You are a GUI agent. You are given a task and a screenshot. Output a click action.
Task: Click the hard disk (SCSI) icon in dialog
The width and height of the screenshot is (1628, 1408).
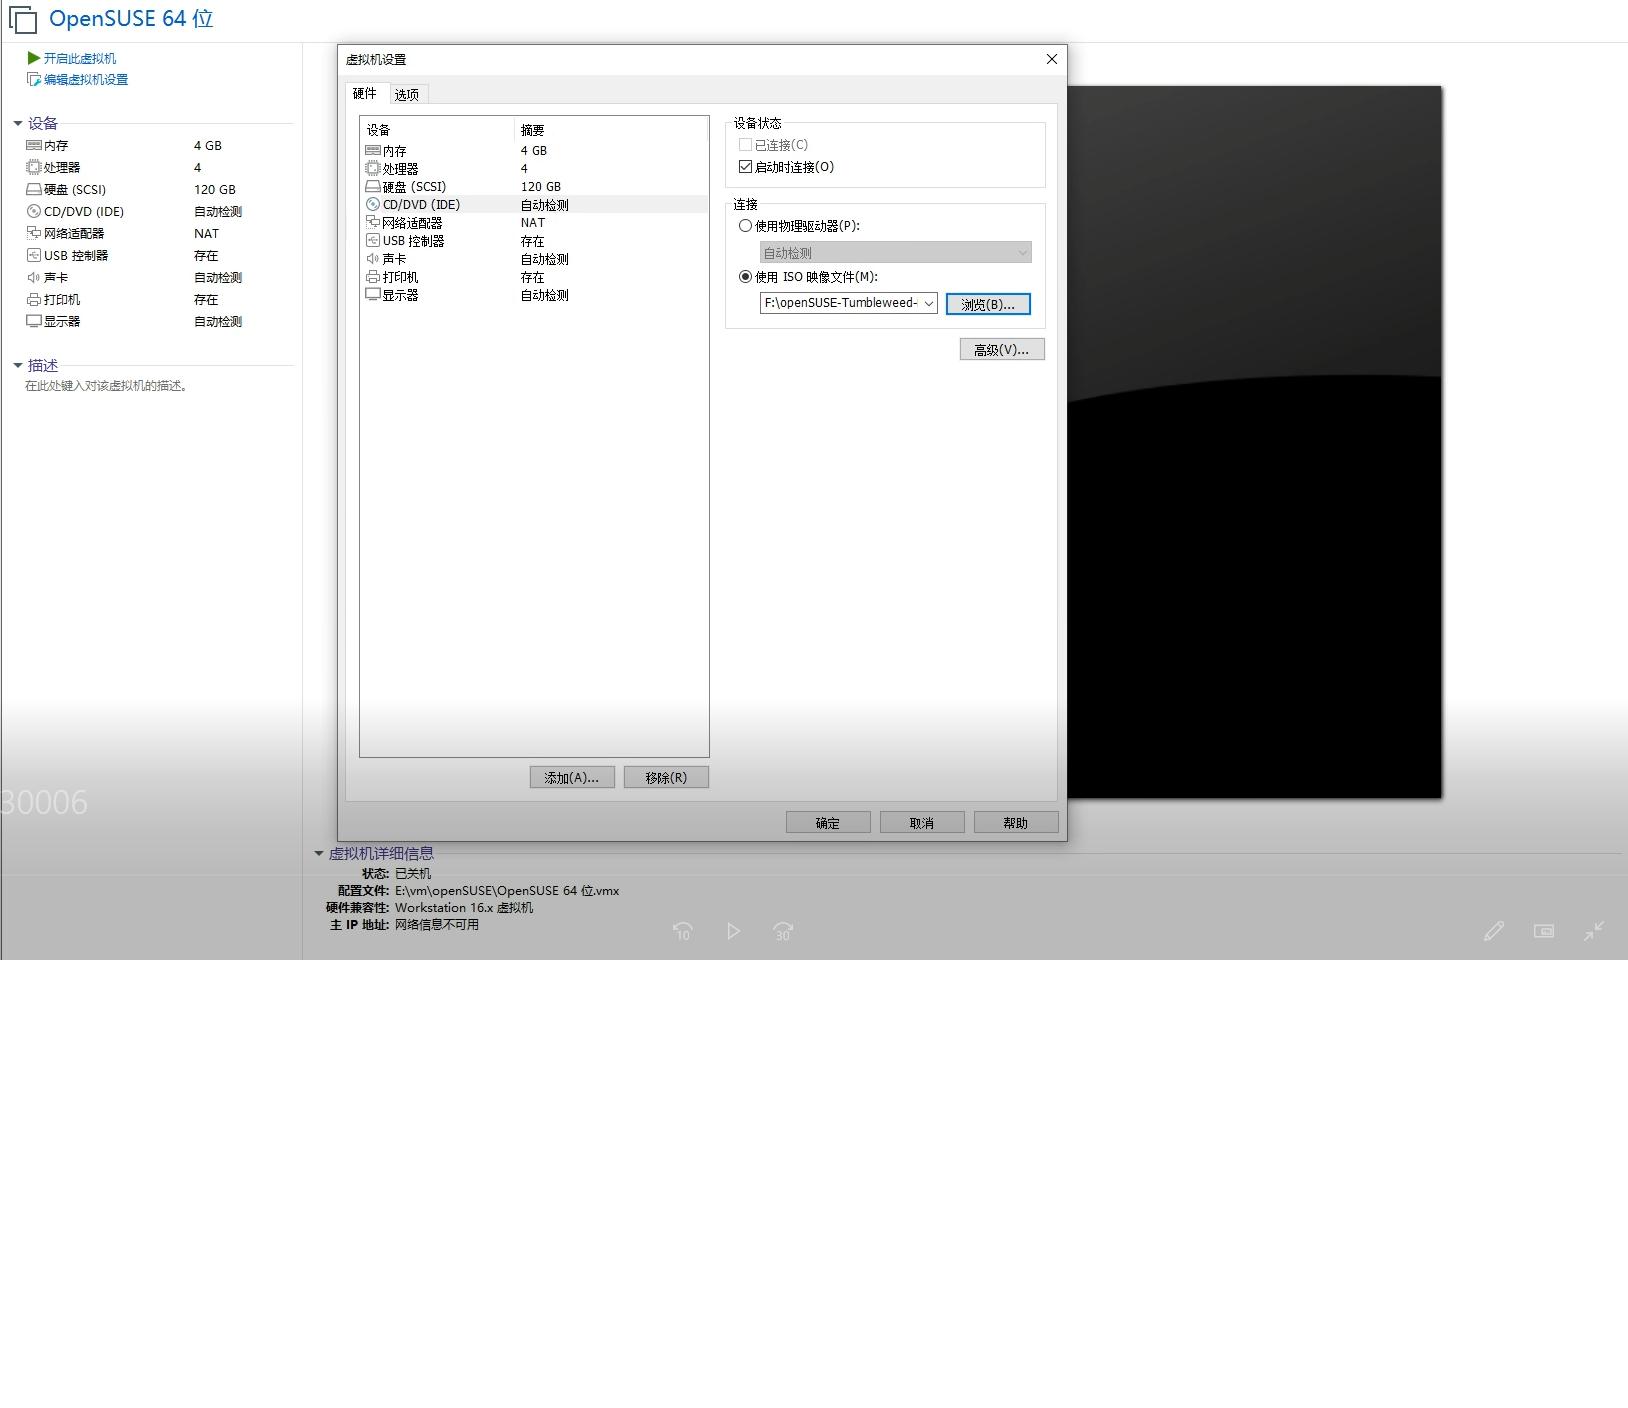(x=373, y=186)
